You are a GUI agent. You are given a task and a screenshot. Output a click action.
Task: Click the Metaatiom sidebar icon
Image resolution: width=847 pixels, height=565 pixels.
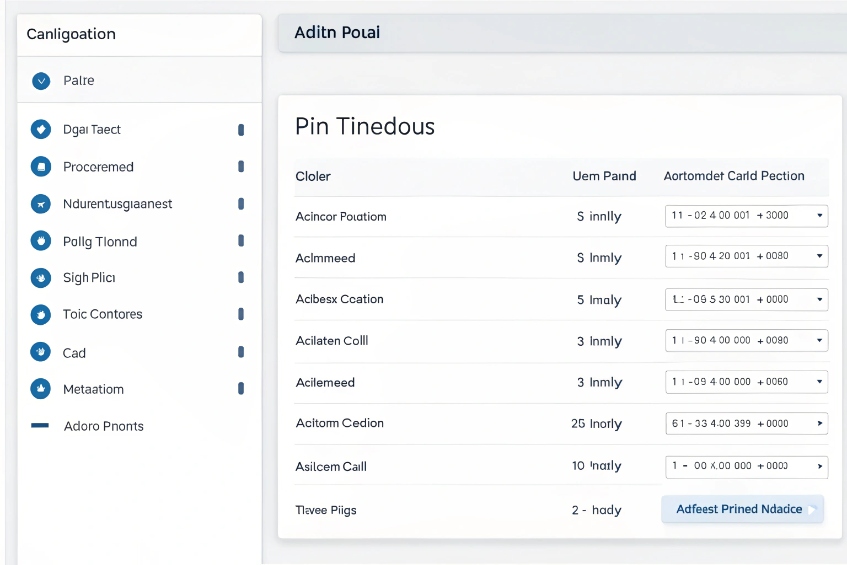coord(41,389)
